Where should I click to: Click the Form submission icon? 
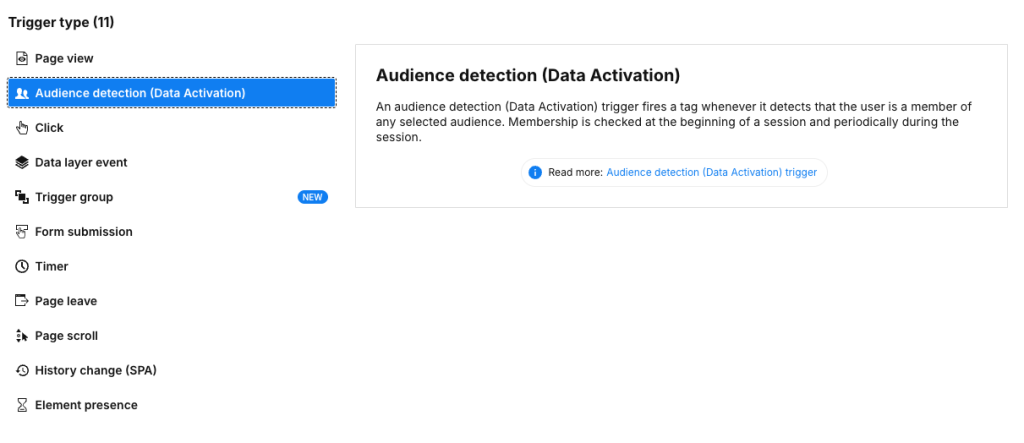click(x=22, y=232)
